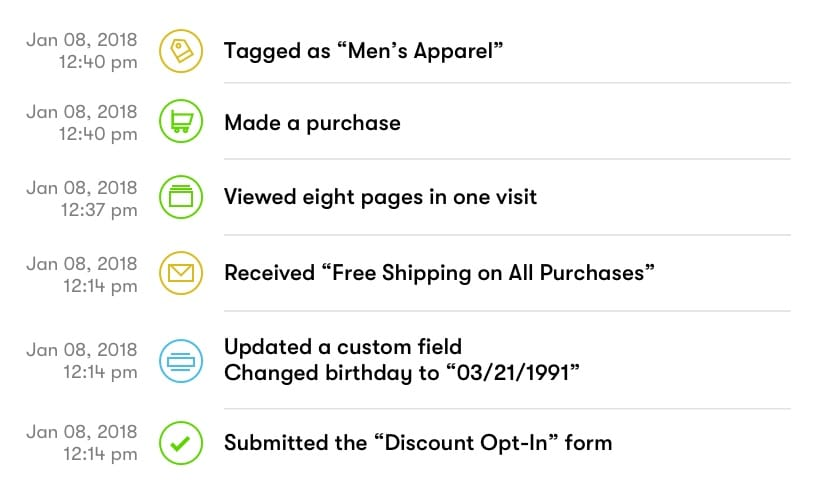The width and height of the screenshot is (824, 494).
Task: Select "Viewed eight pages in one visit"
Action: coord(380,197)
